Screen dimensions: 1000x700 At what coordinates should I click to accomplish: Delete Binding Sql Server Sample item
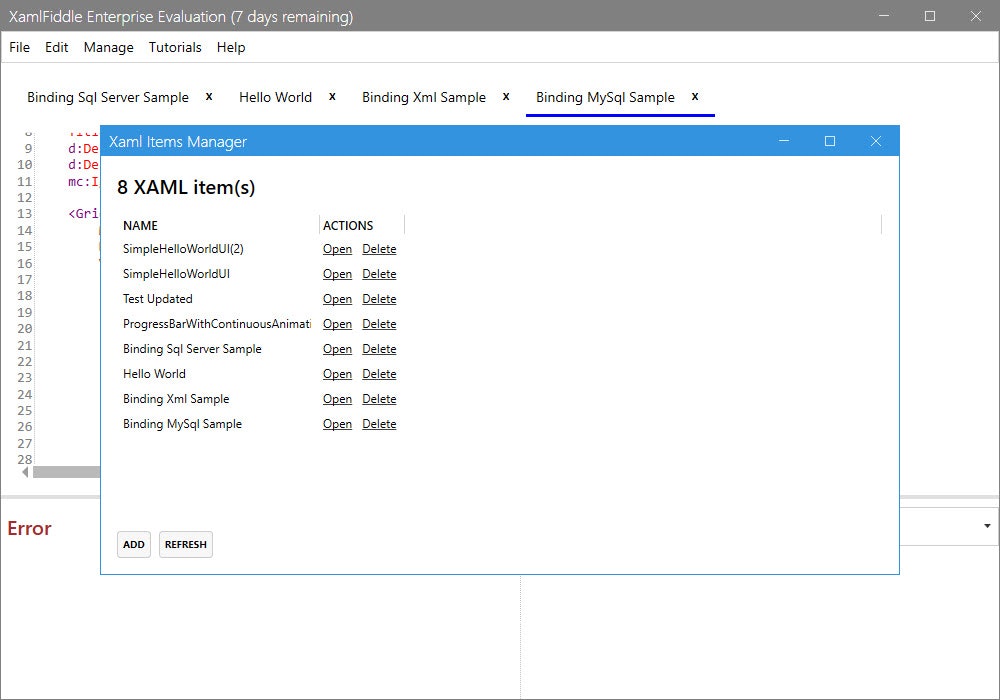tap(379, 349)
